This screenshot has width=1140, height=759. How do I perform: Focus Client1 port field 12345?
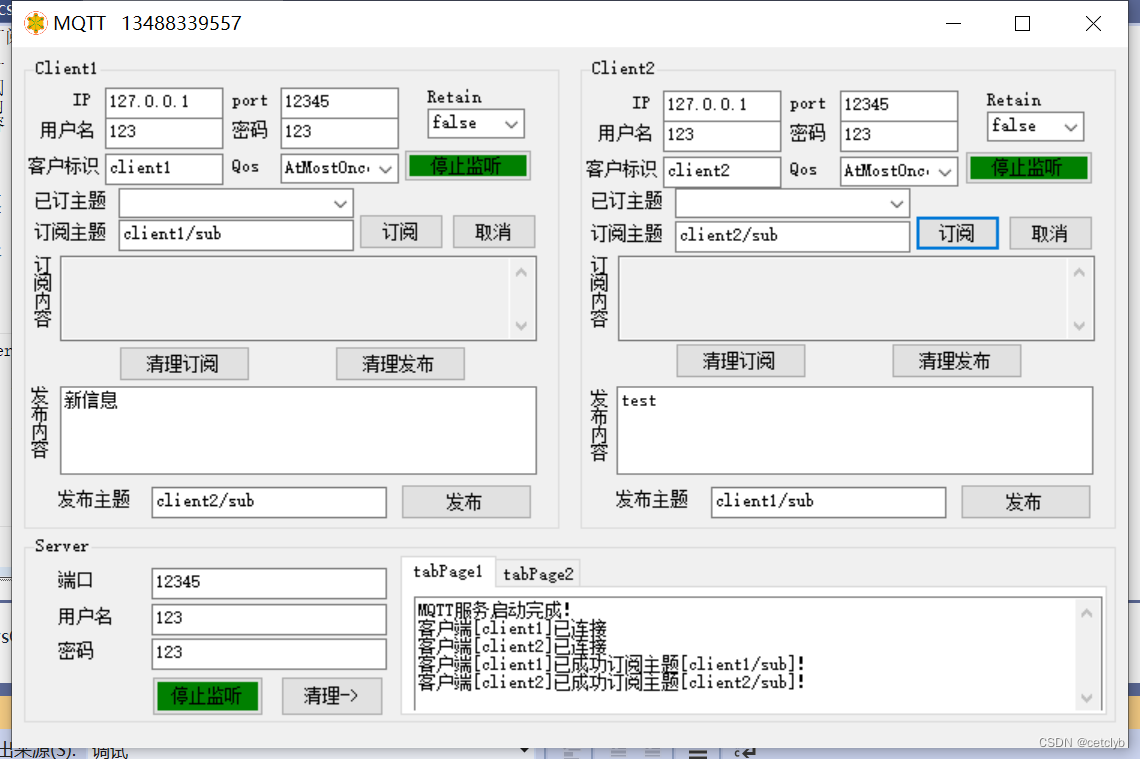[x=340, y=102]
